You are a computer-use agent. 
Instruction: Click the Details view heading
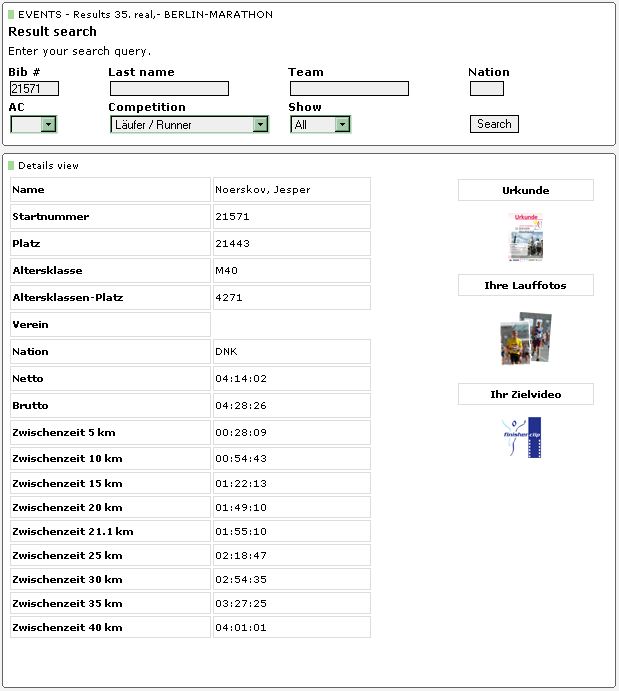pyautogui.click(x=48, y=166)
